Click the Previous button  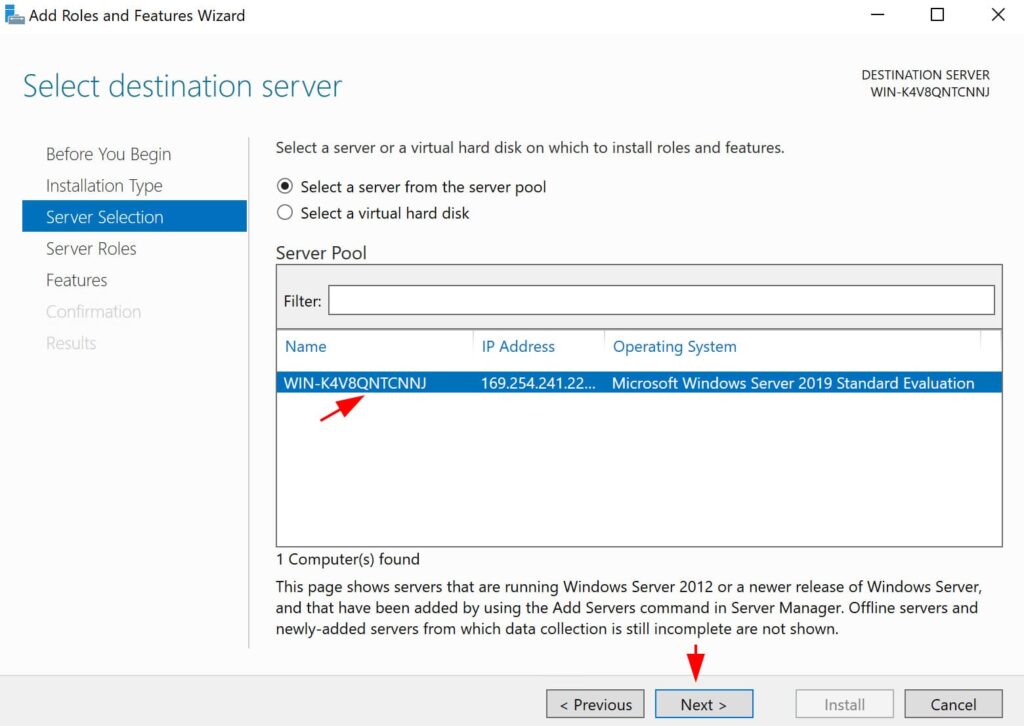(596, 704)
